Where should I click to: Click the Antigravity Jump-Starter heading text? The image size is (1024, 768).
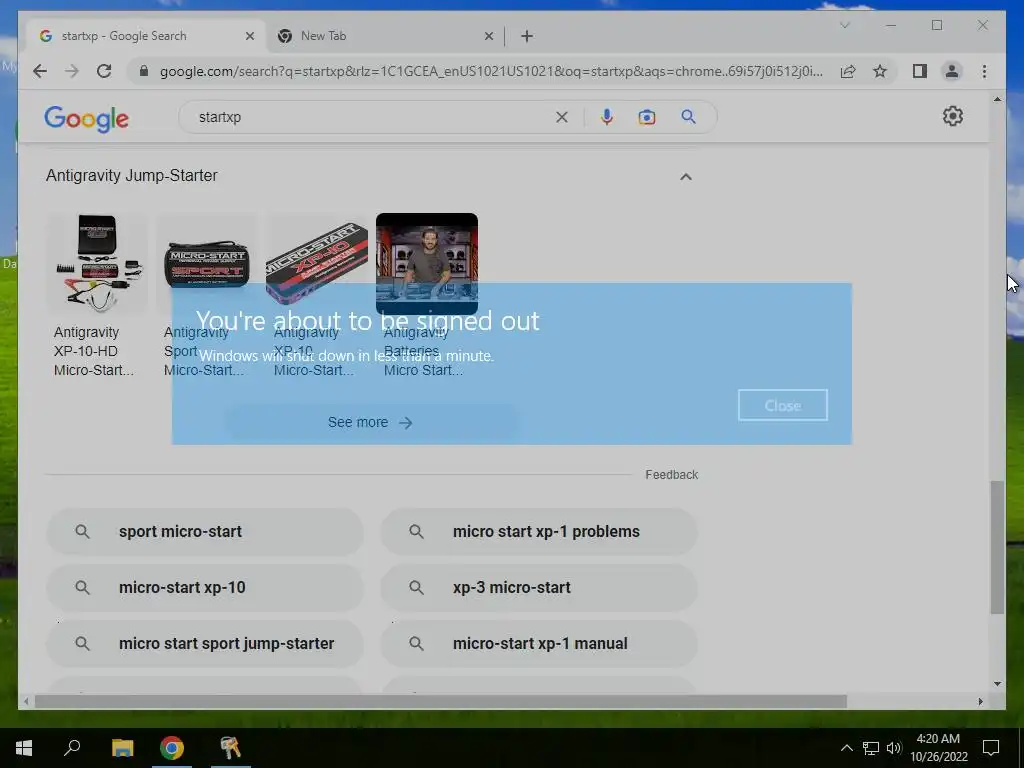tap(132, 176)
